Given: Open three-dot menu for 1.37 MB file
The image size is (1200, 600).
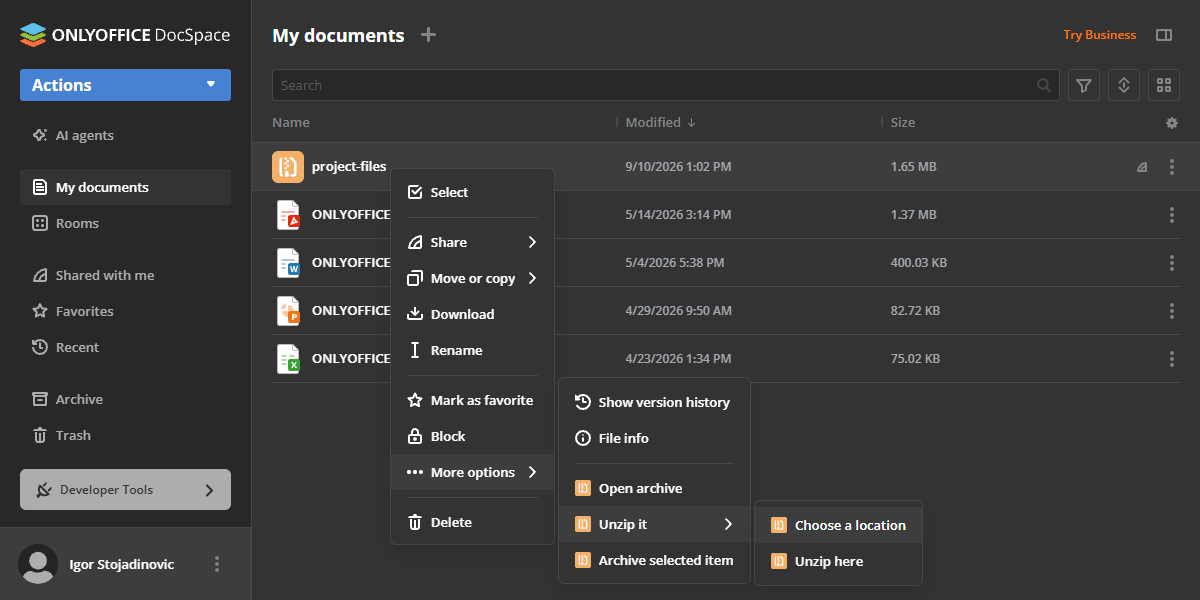Looking at the screenshot, I should pyautogui.click(x=1172, y=215).
